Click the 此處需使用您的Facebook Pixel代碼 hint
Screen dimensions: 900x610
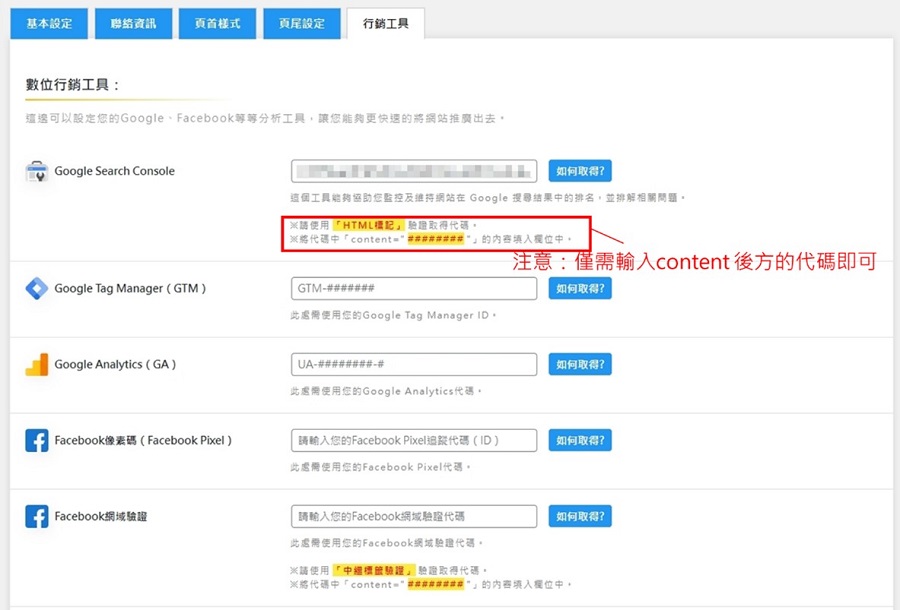380,467
